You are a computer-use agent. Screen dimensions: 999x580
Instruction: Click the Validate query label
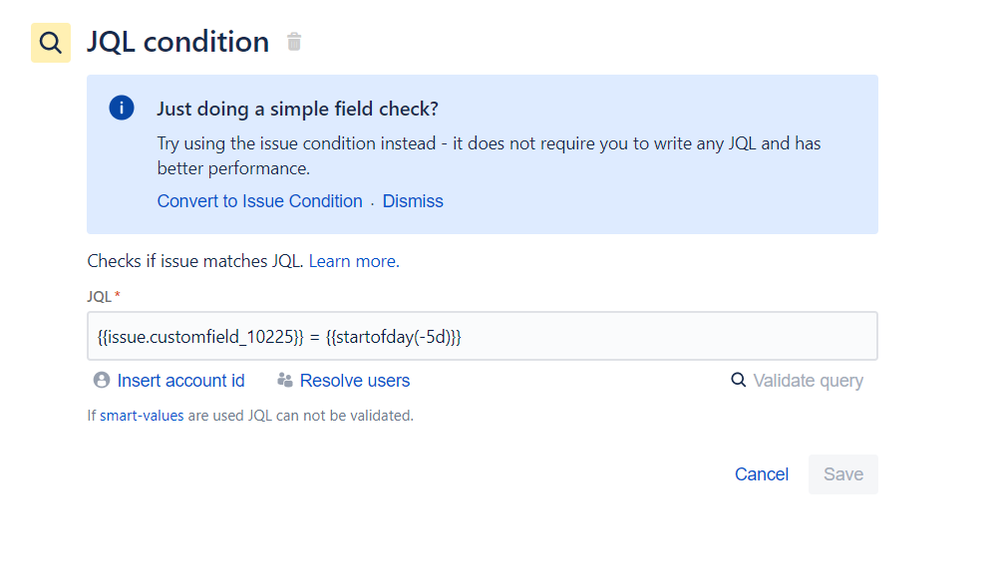(x=808, y=381)
